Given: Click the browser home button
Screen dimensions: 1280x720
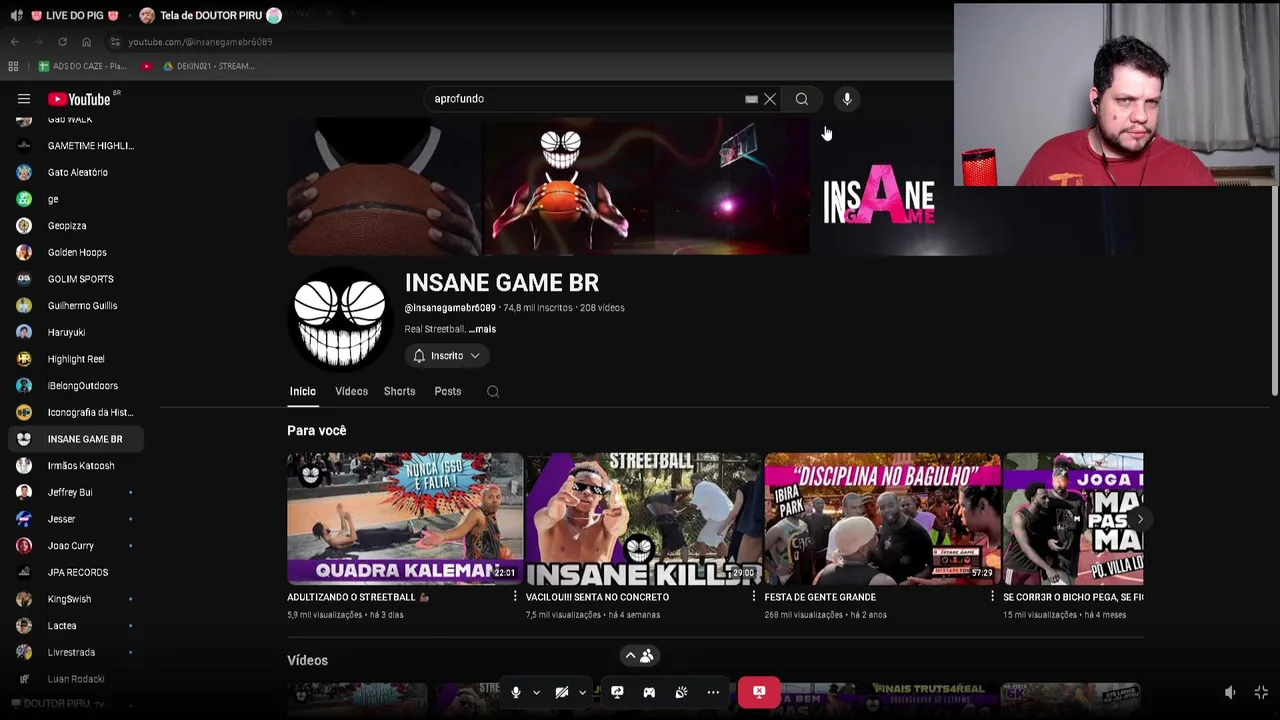Looking at the screenshot, I should click(x=86, y=42).
